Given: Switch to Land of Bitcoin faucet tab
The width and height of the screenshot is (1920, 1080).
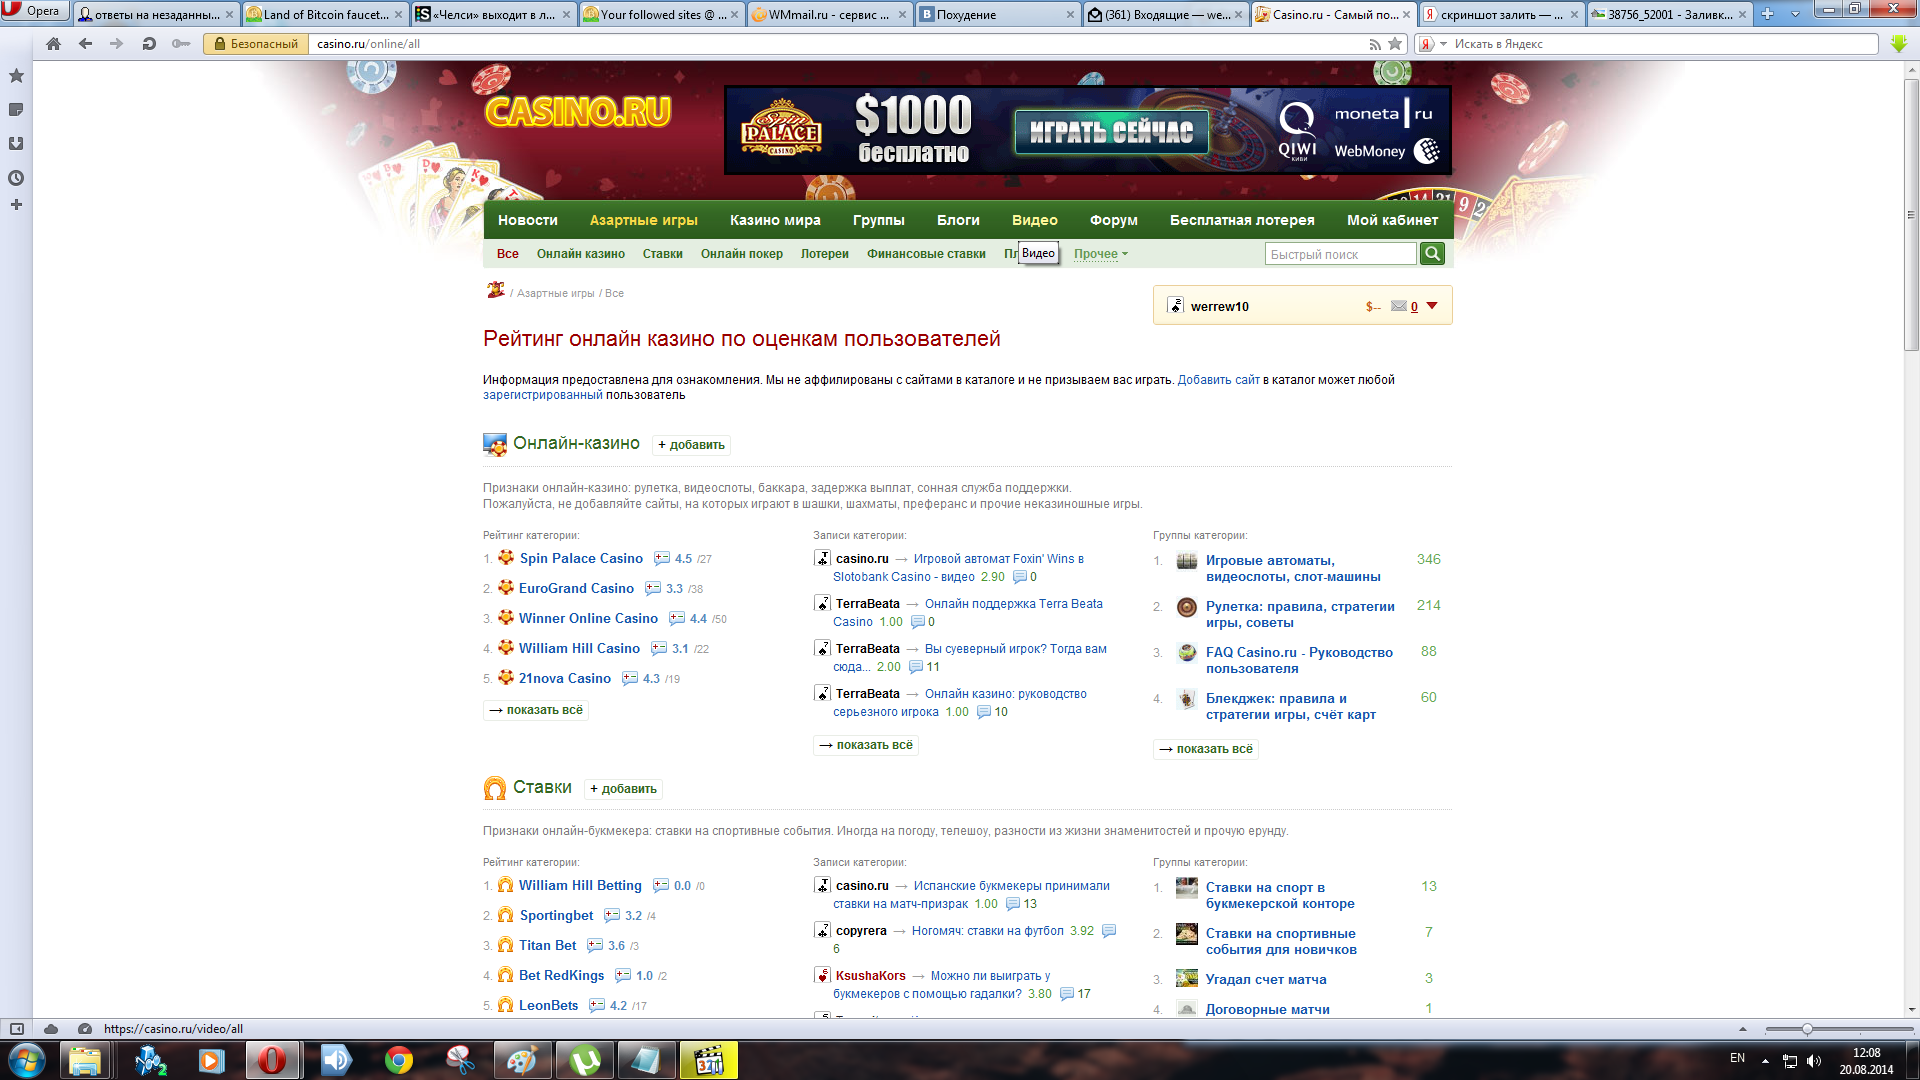Looking at the screenshot, I should coord(325,14).
